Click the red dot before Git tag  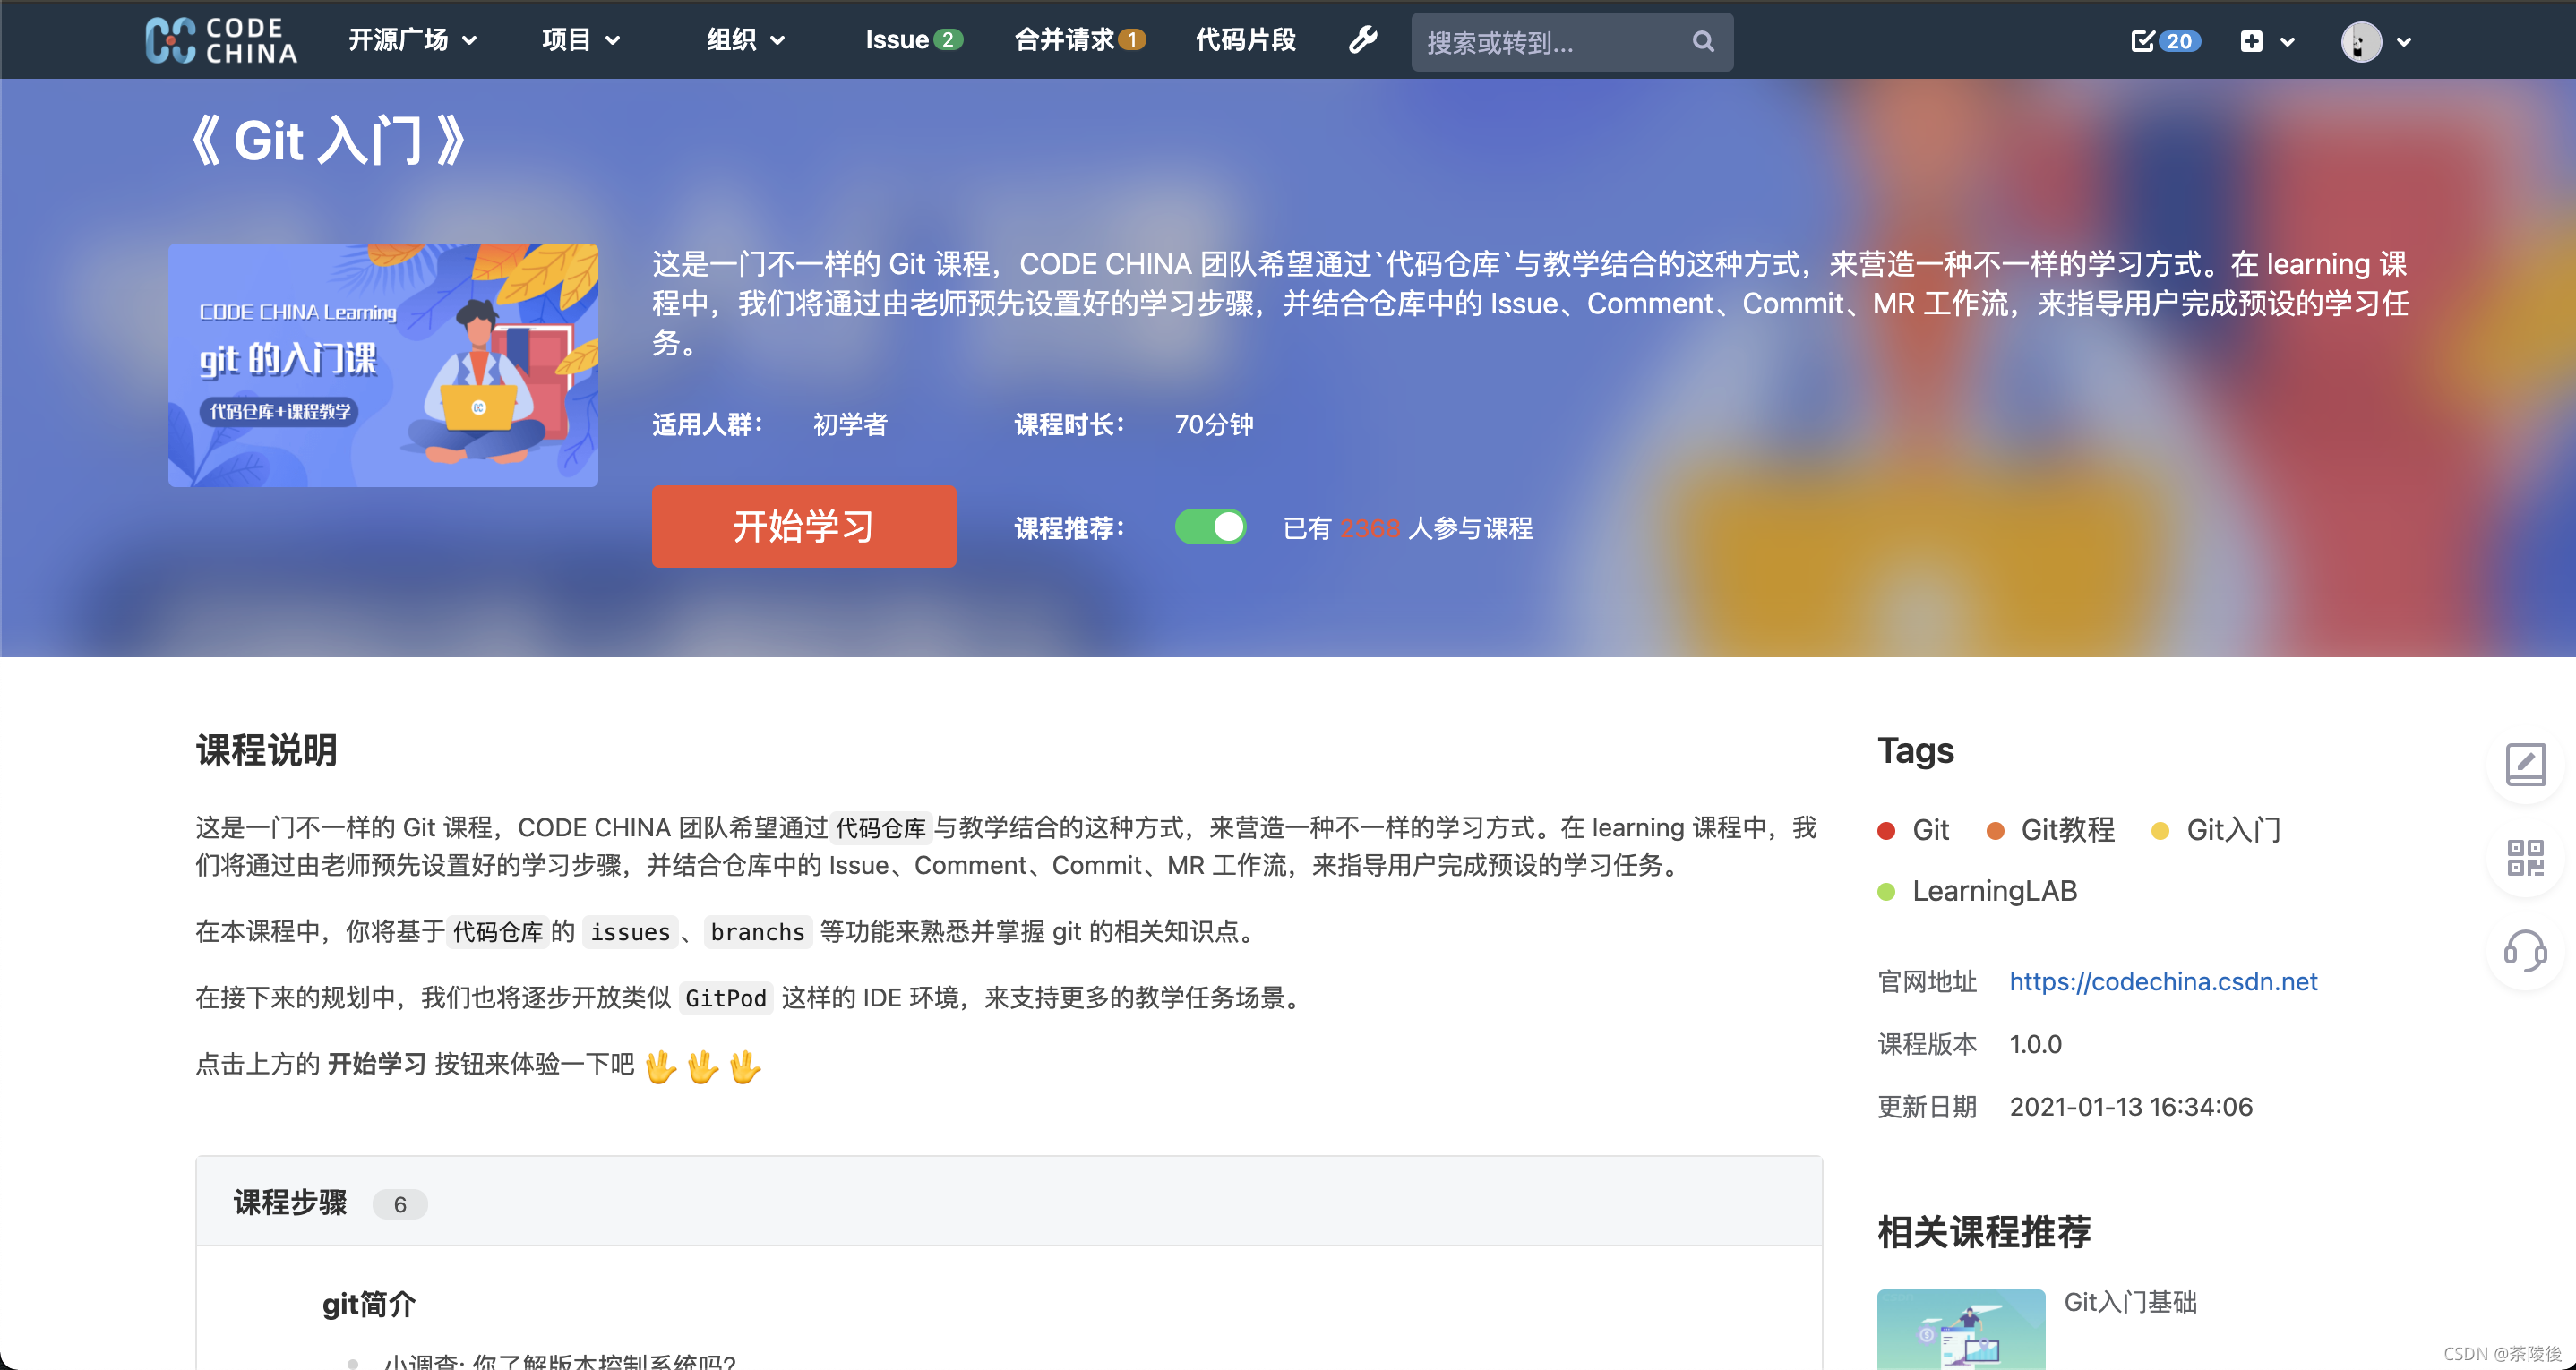point(1887,830)
